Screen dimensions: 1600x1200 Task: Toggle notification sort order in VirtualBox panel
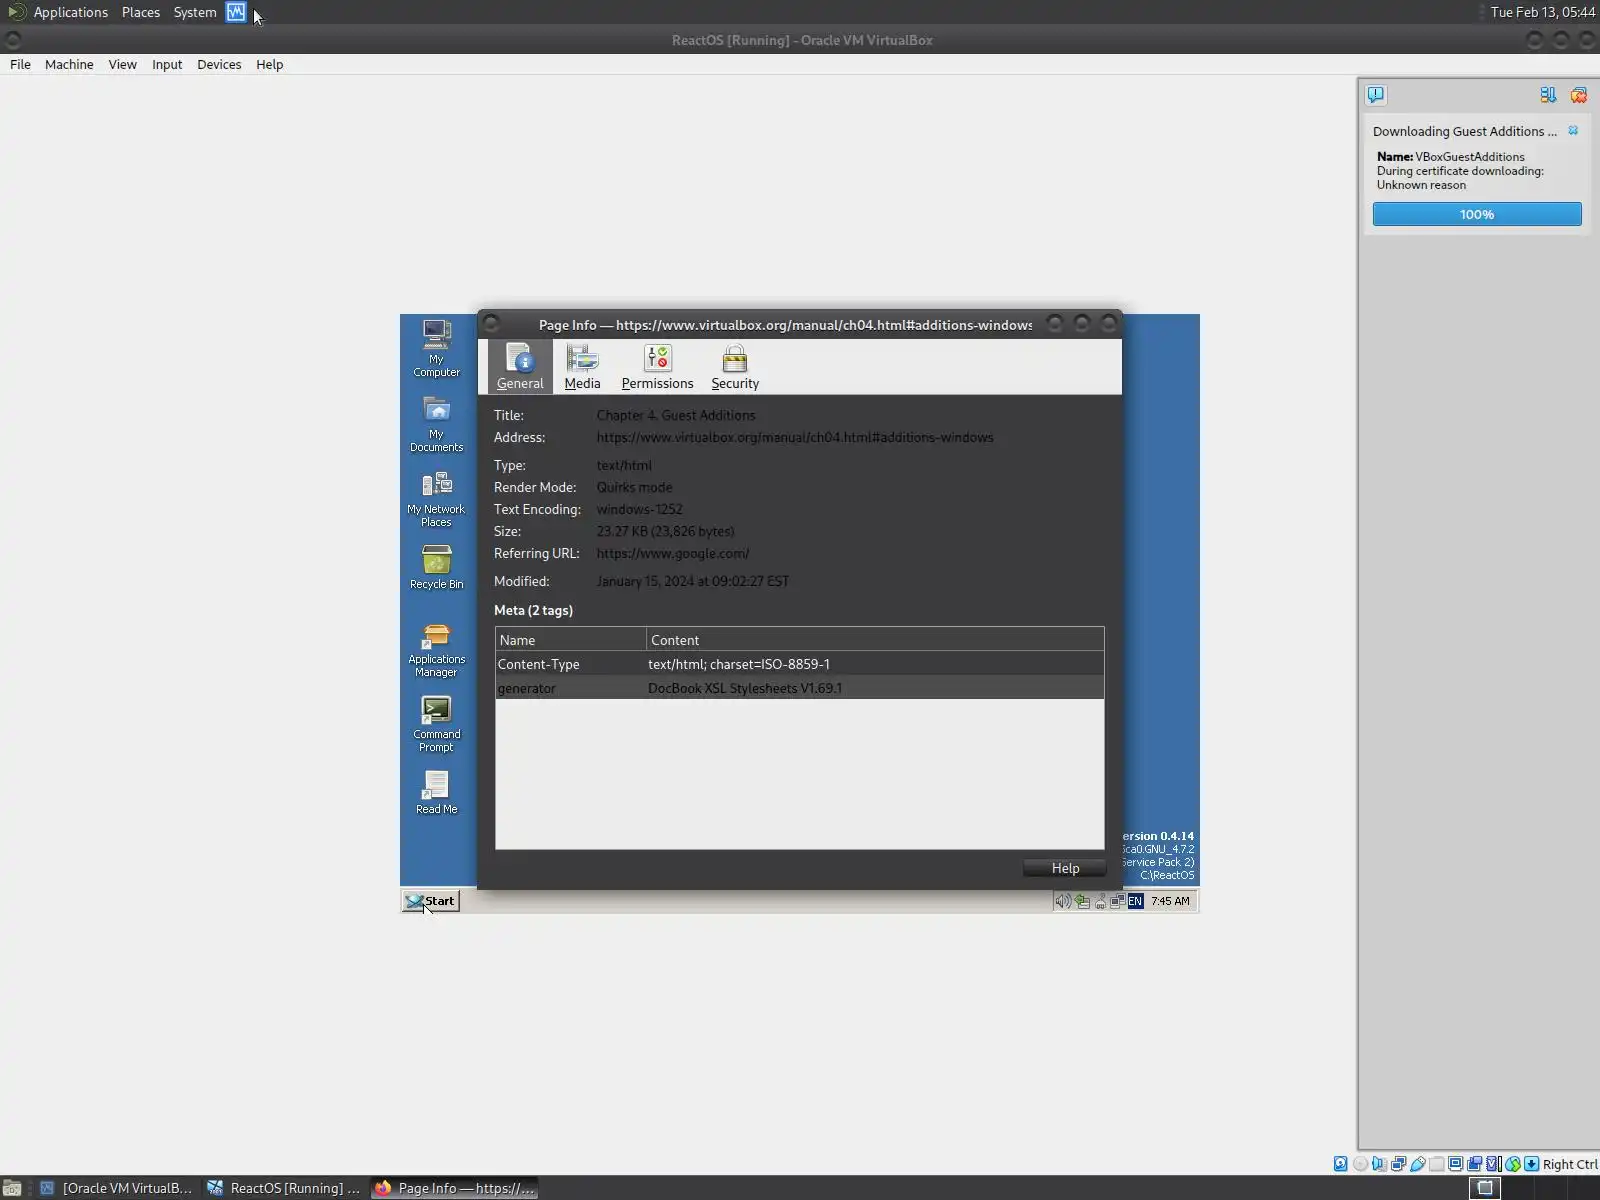1548,95
